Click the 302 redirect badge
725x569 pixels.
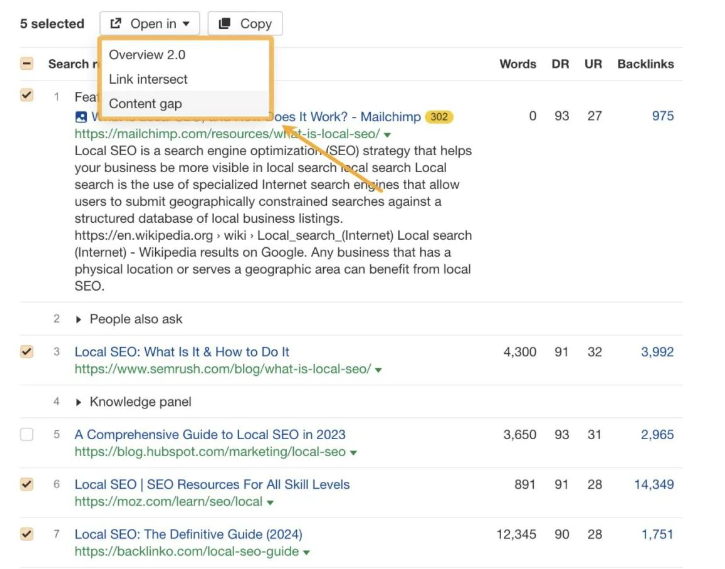click(x=439, y=117)
